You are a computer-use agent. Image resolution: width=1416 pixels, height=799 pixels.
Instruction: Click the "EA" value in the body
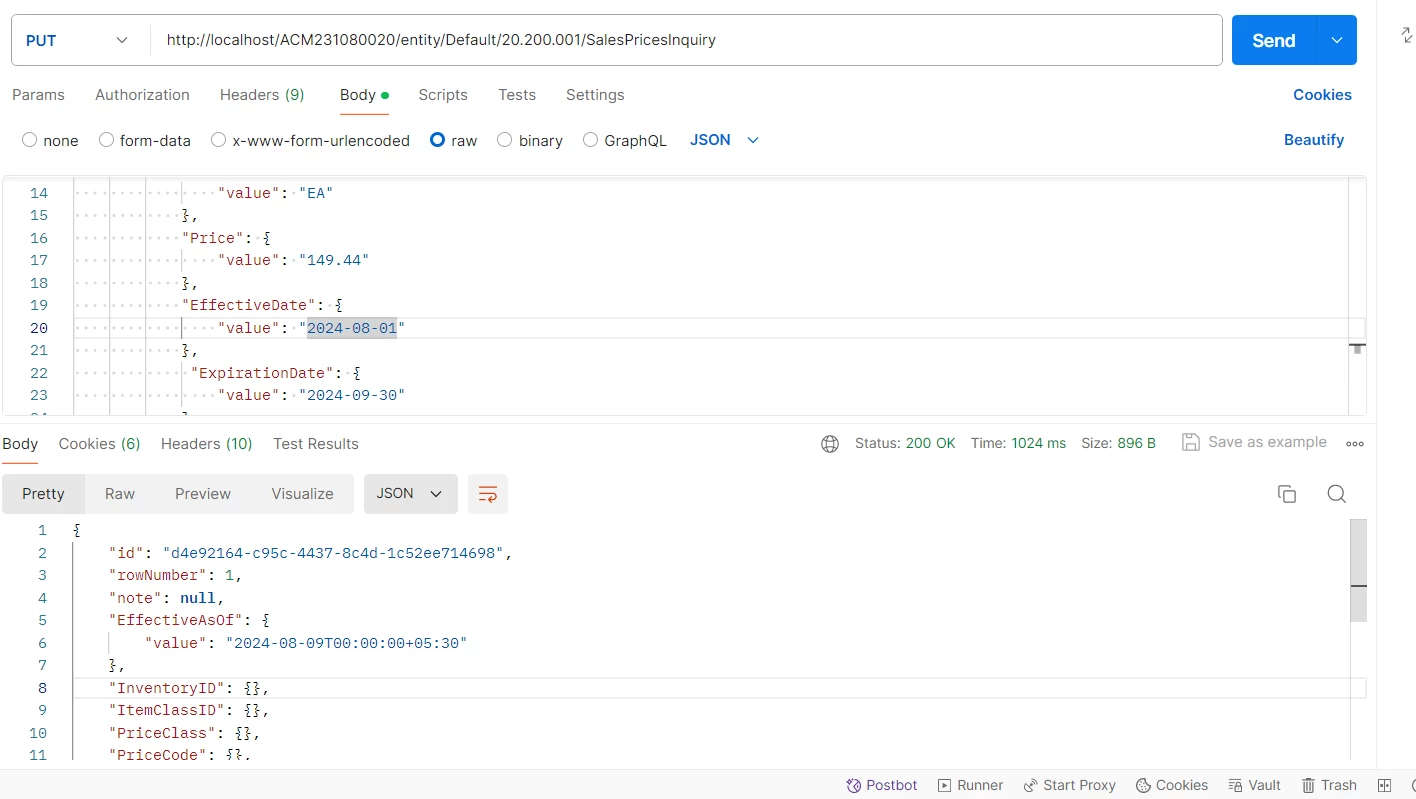(x=315, y=193)
